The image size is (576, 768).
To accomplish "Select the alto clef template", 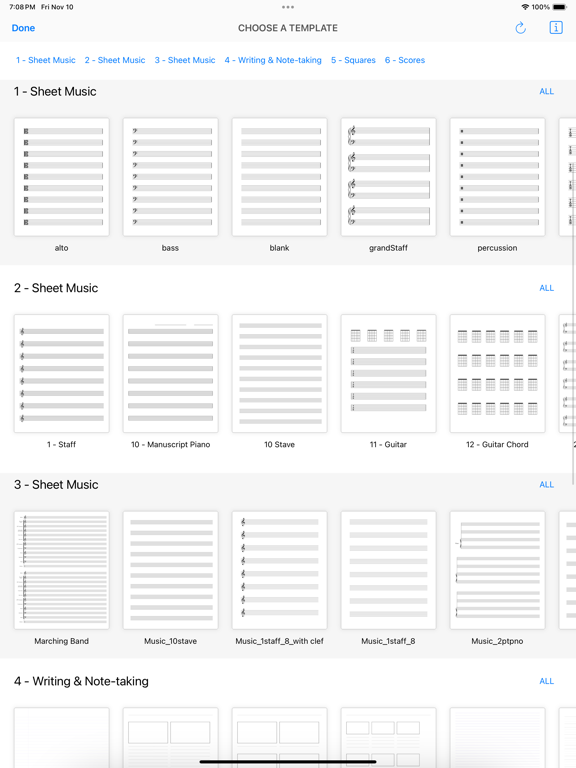I will [62, 177].
